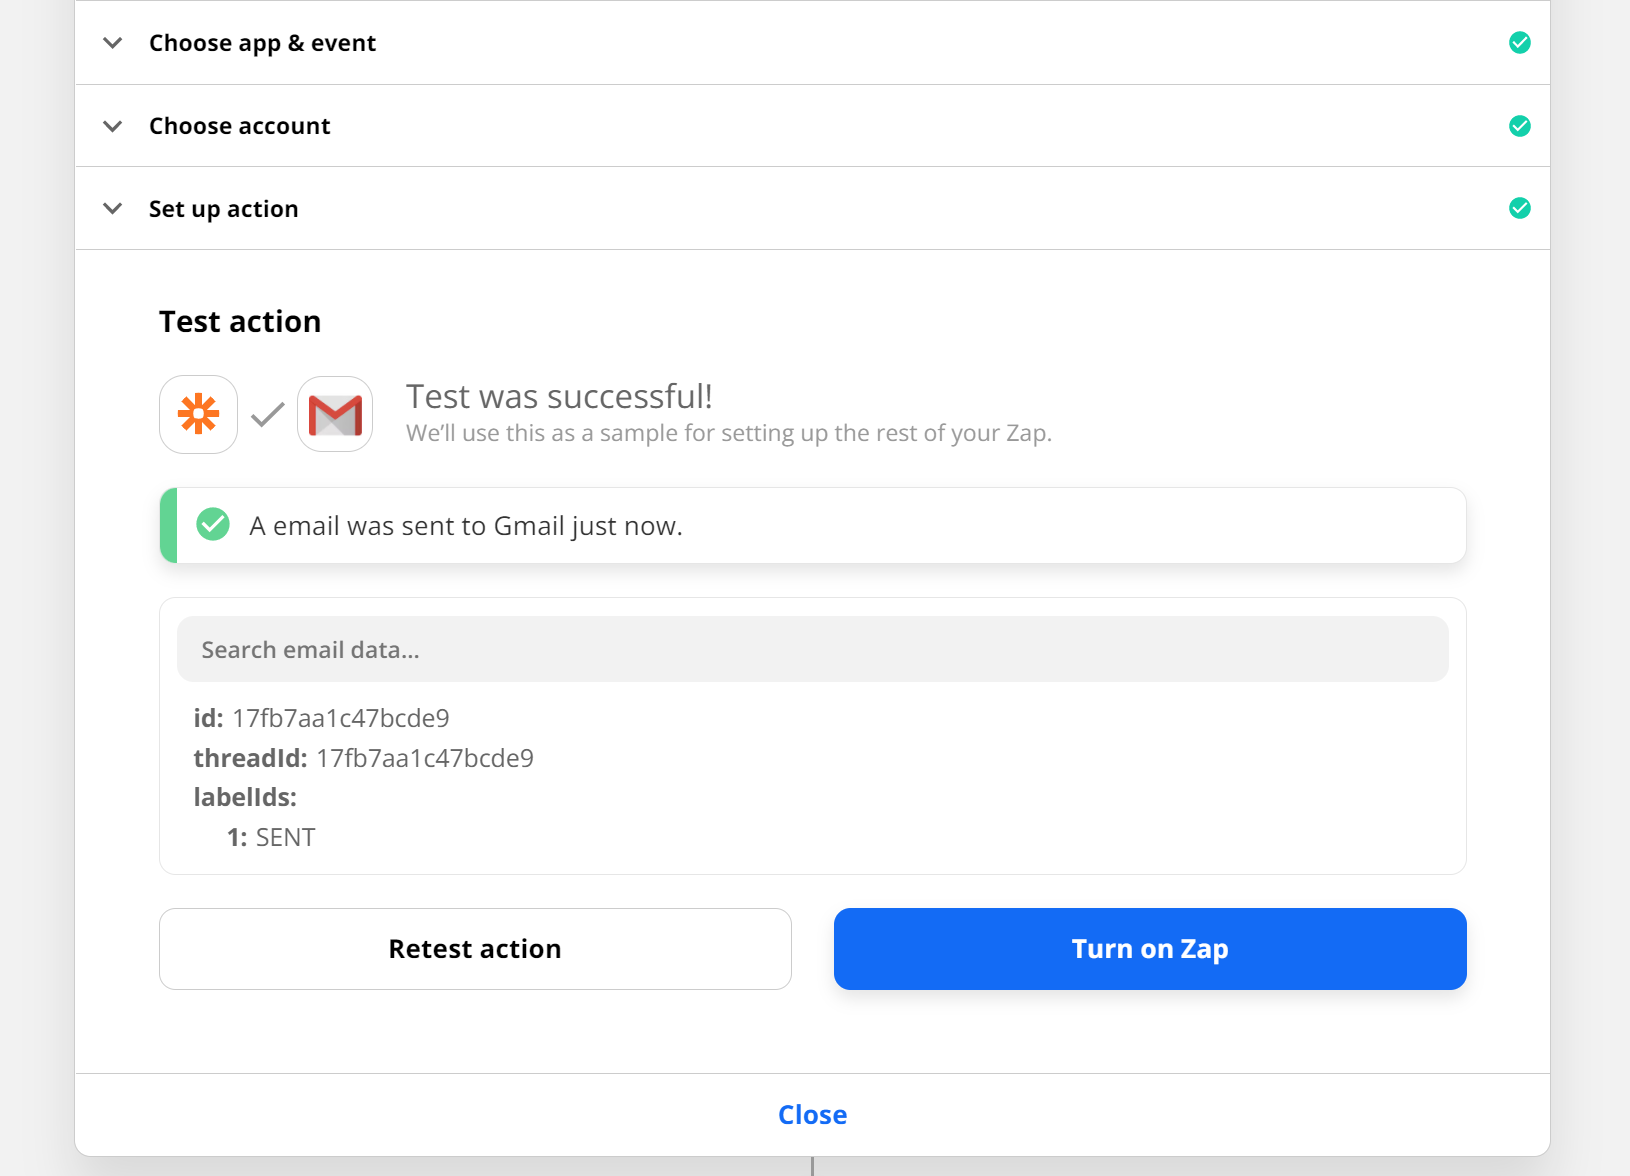1630x1176 pixels.
Task: Click the gray checkmark between app icons
Action: tap(267, 414)
